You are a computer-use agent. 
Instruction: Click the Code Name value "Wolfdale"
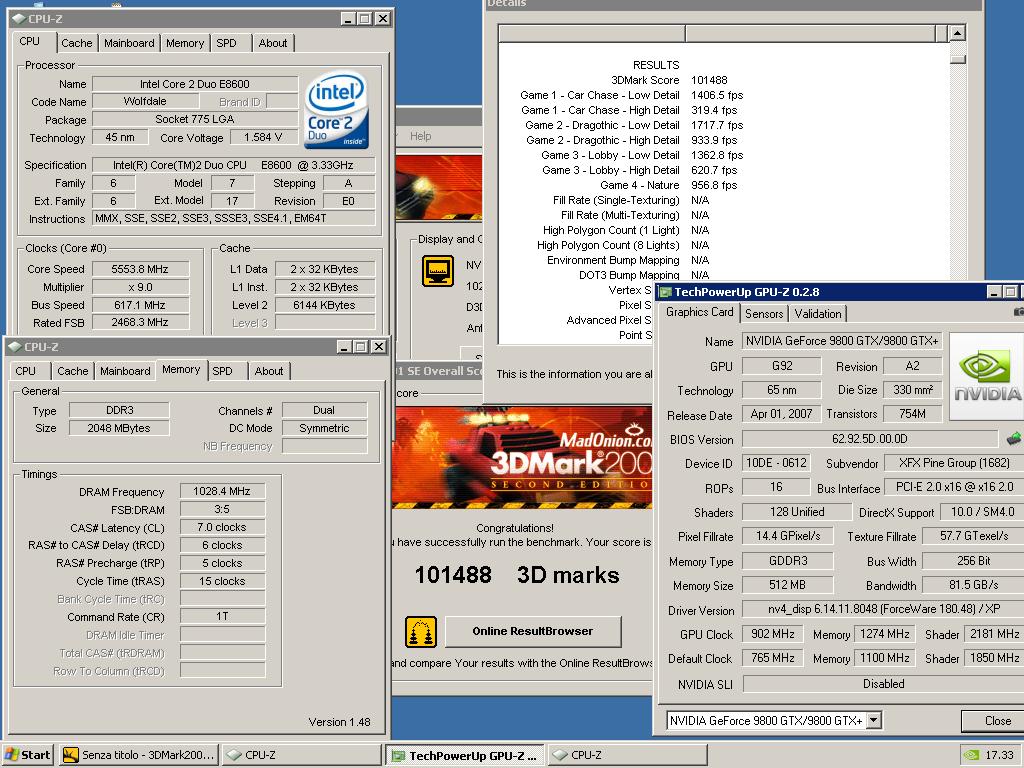[x=145, y=101]
